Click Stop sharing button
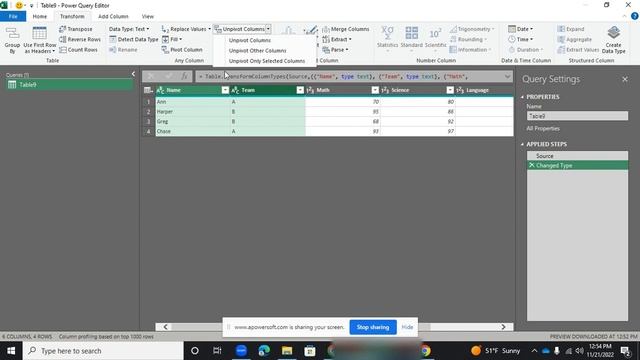Image resolution: width=640 pixels, height=360 pixels. (373, 327)
